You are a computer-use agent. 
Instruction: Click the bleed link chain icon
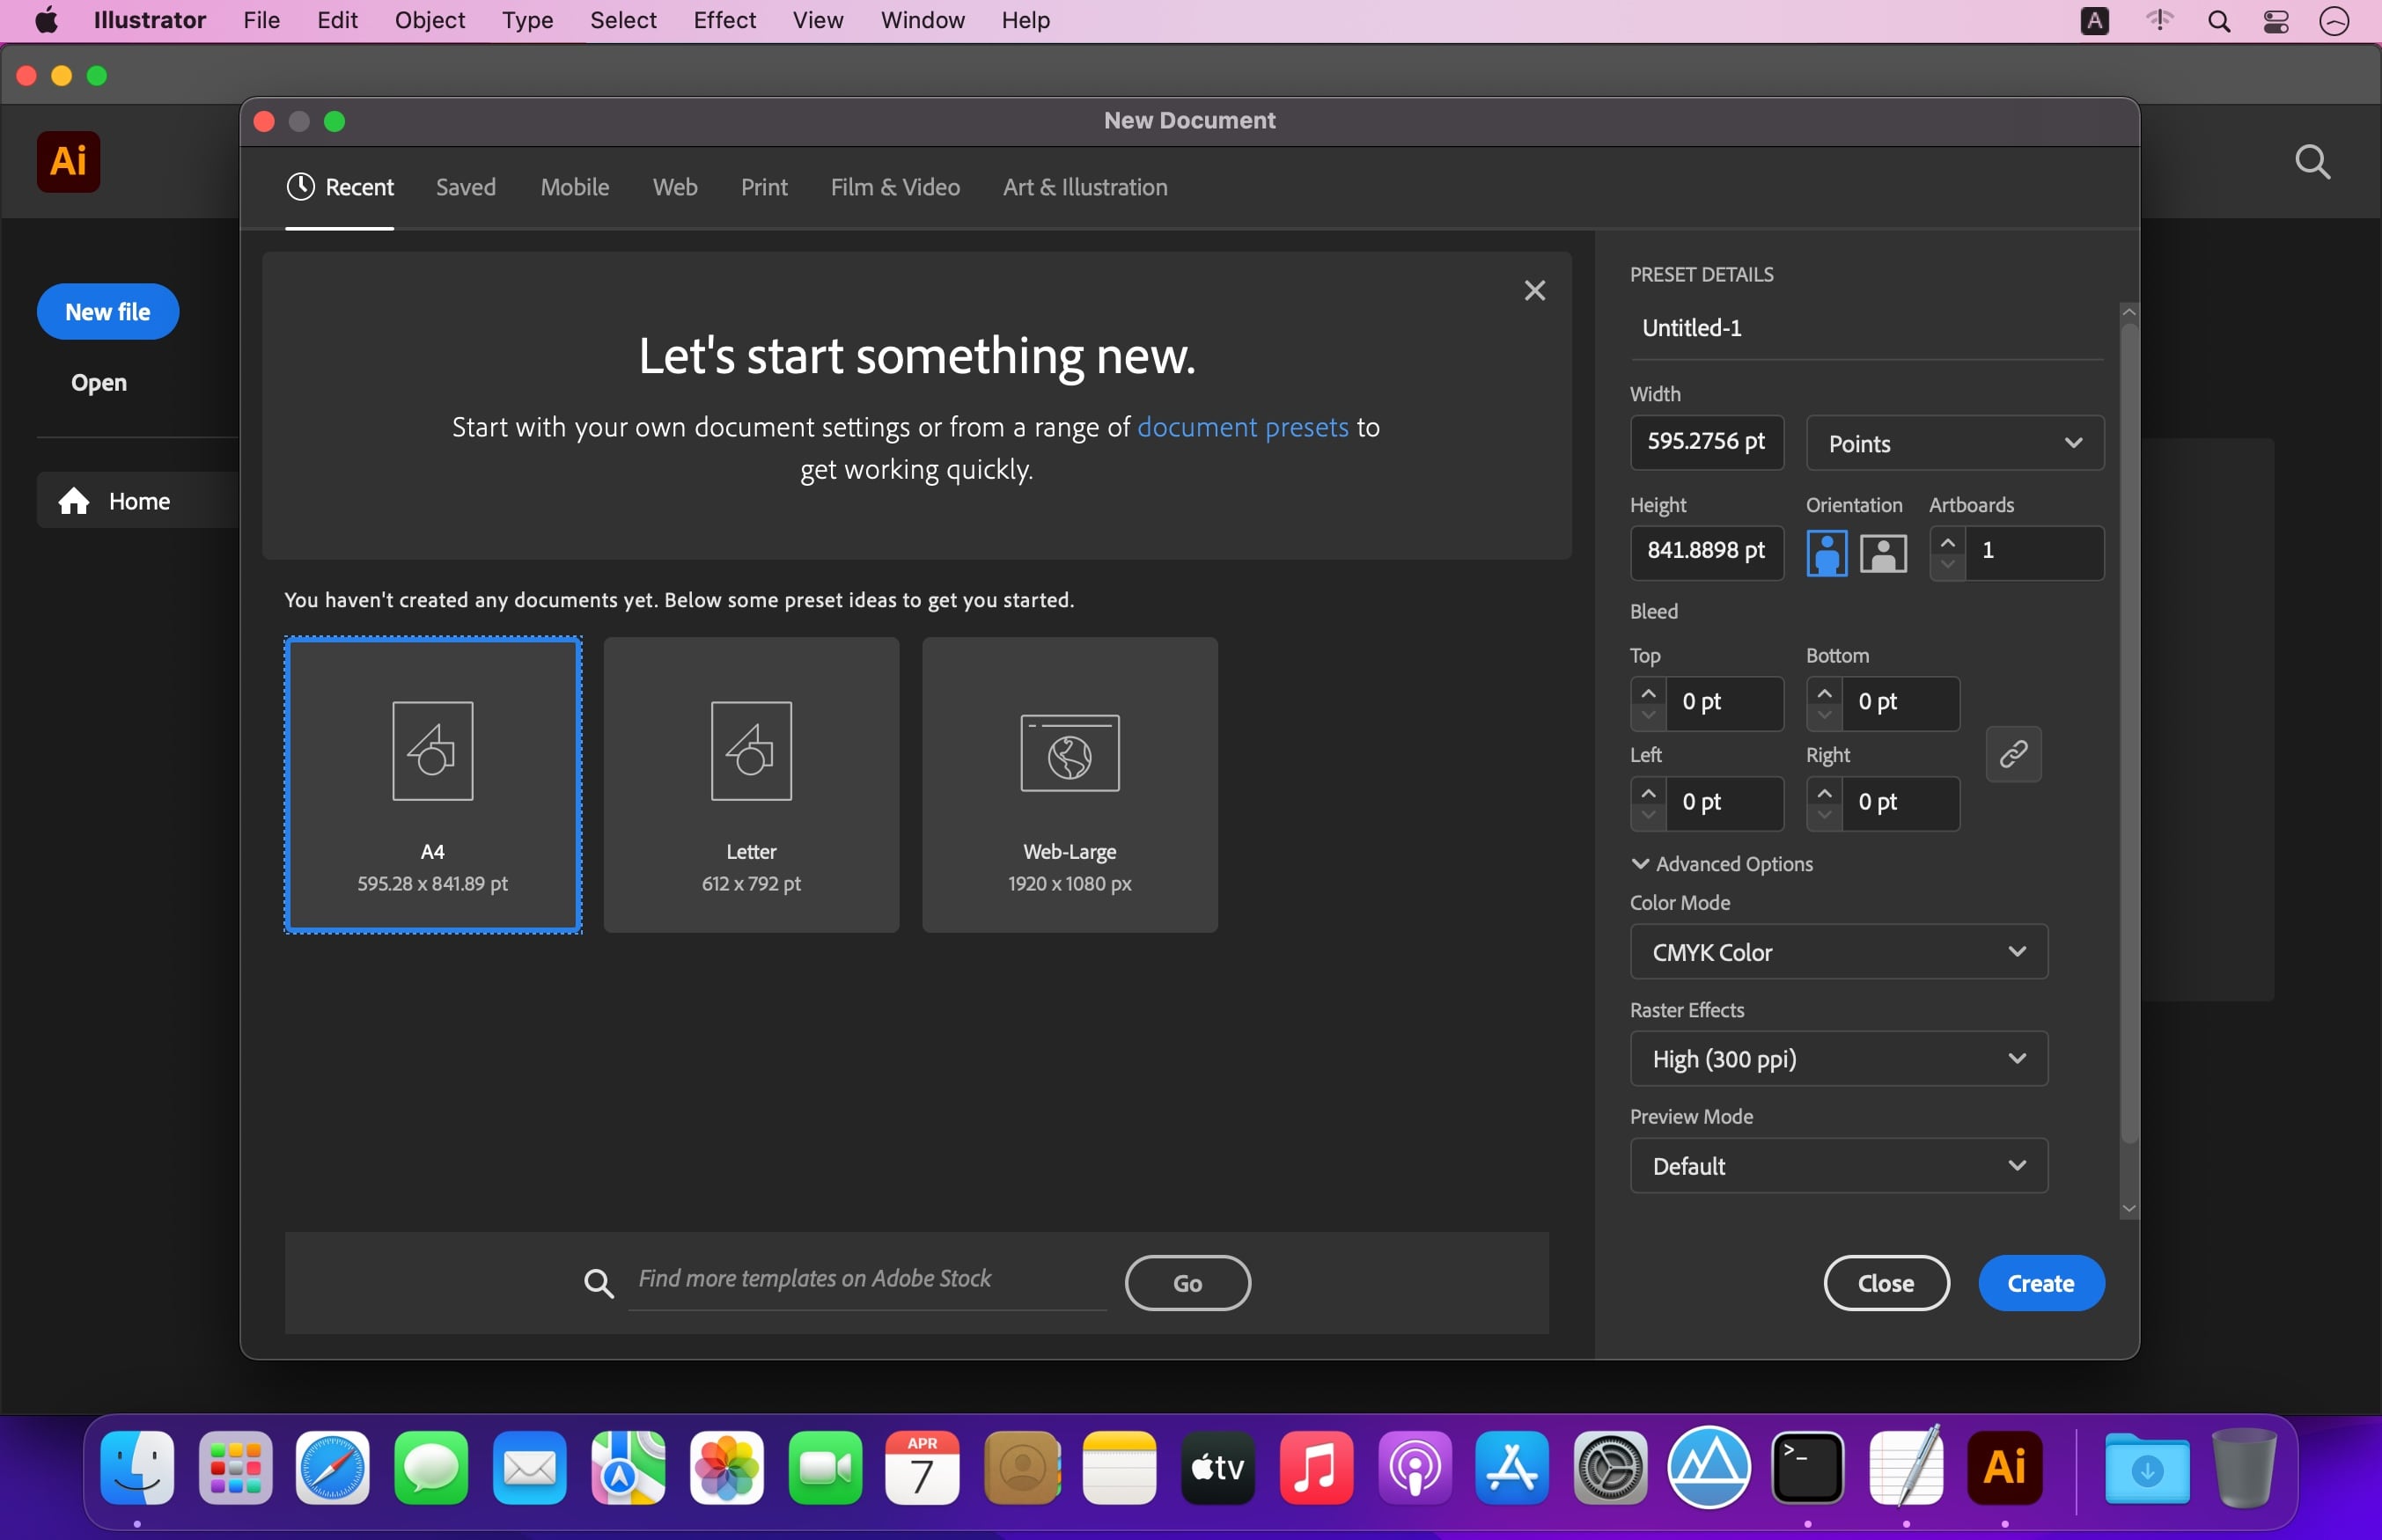(2012, 754)
